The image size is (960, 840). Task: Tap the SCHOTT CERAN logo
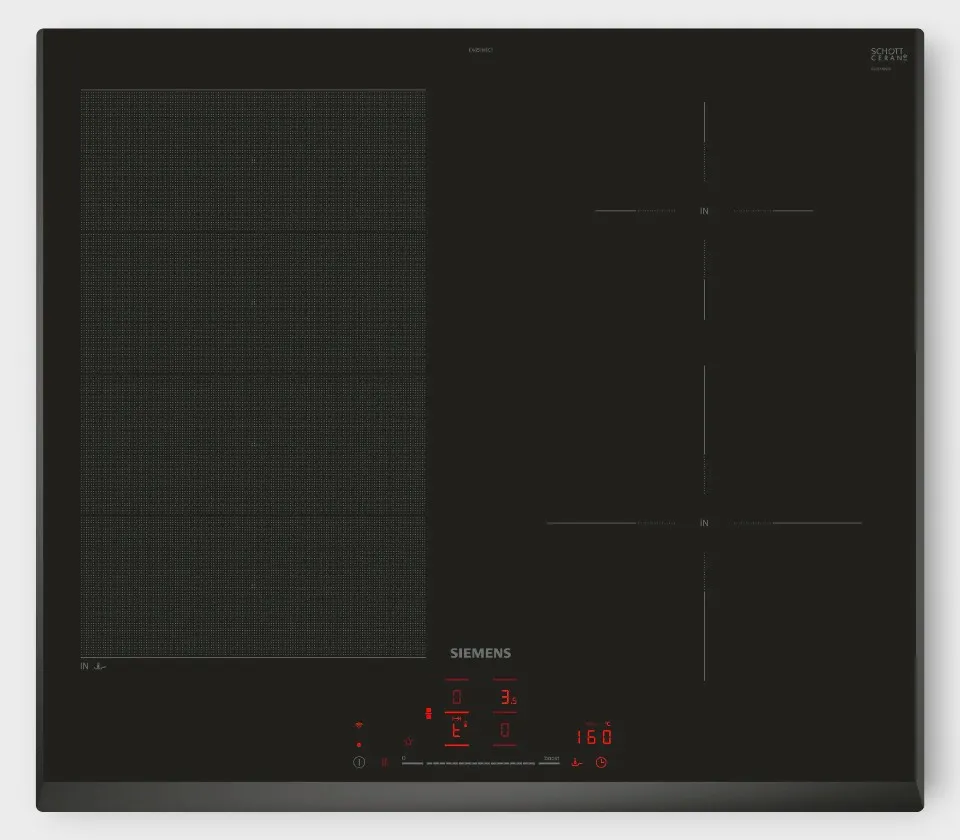coord(888,56)
